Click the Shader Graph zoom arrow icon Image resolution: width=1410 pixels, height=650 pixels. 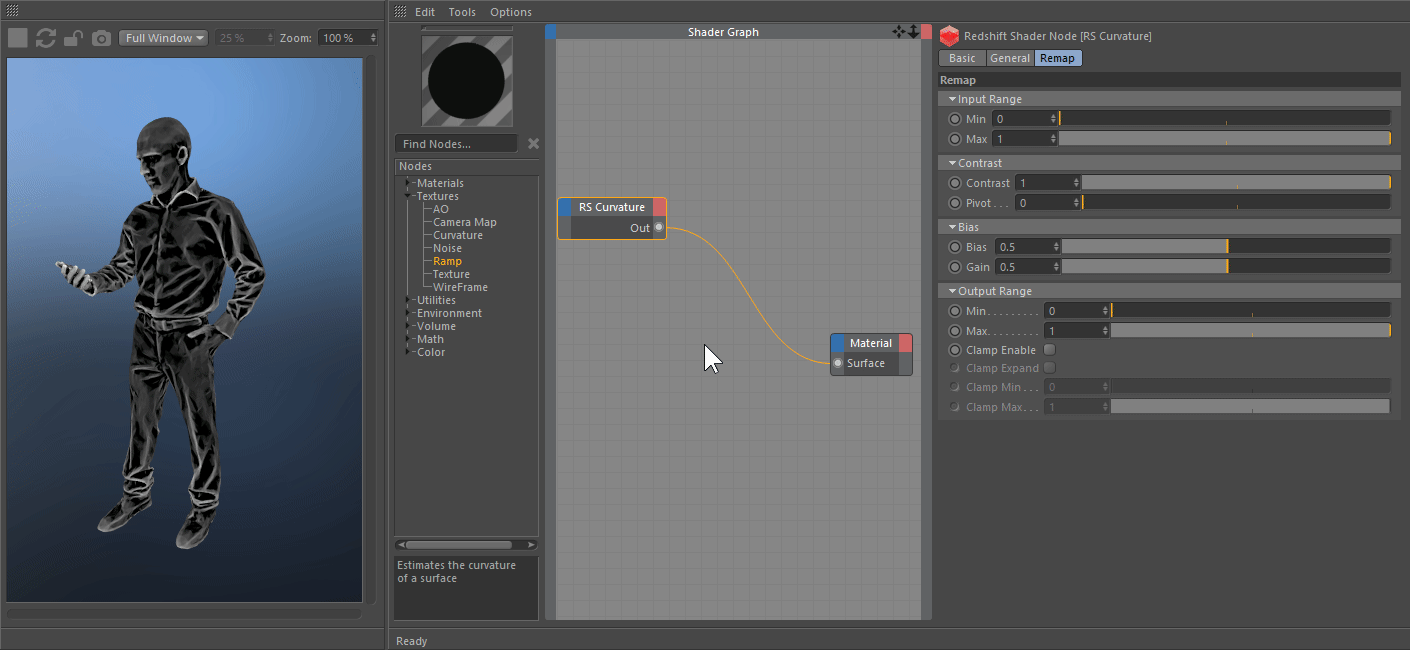click(x=913, y=32)
